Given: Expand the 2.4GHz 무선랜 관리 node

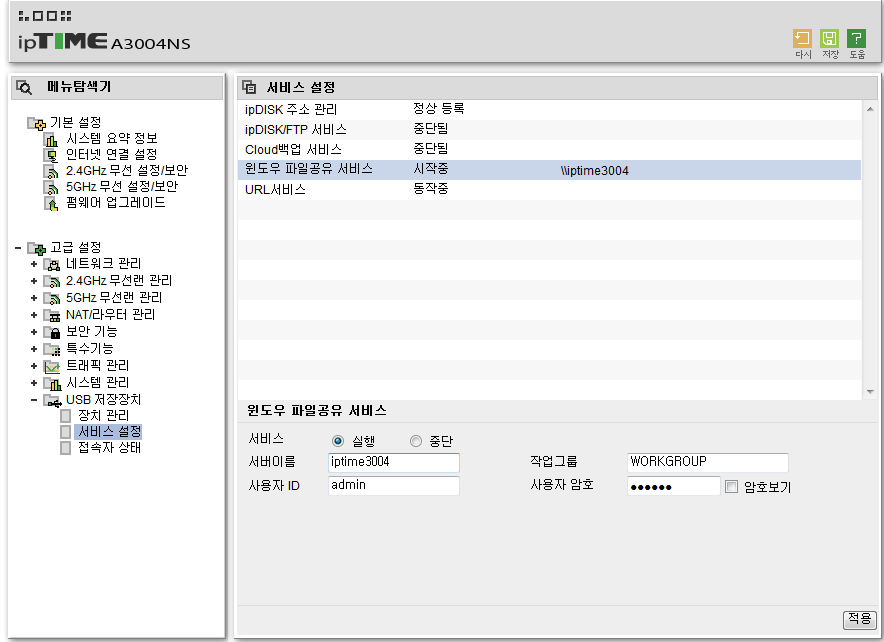Looking at the screenshot, I should pyautogui.click(x=34, y=281).
